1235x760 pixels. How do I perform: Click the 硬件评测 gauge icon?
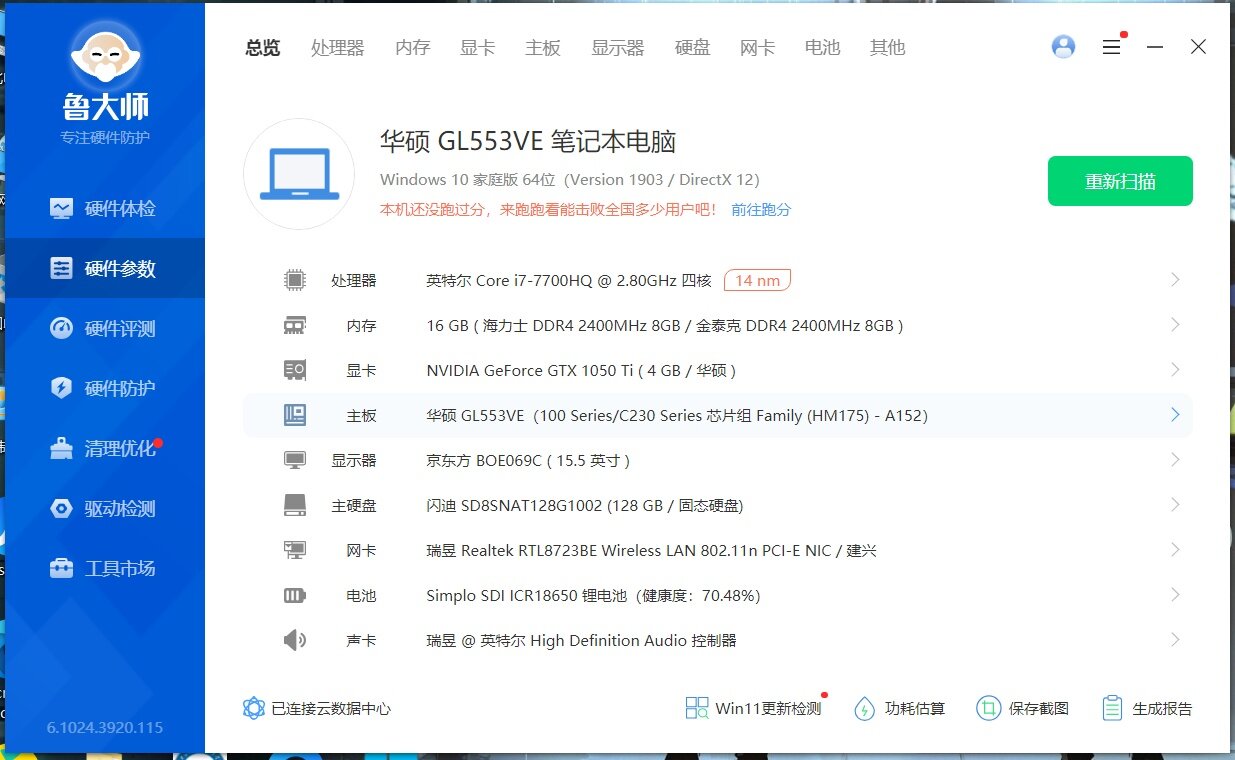[x=61, y=328]
